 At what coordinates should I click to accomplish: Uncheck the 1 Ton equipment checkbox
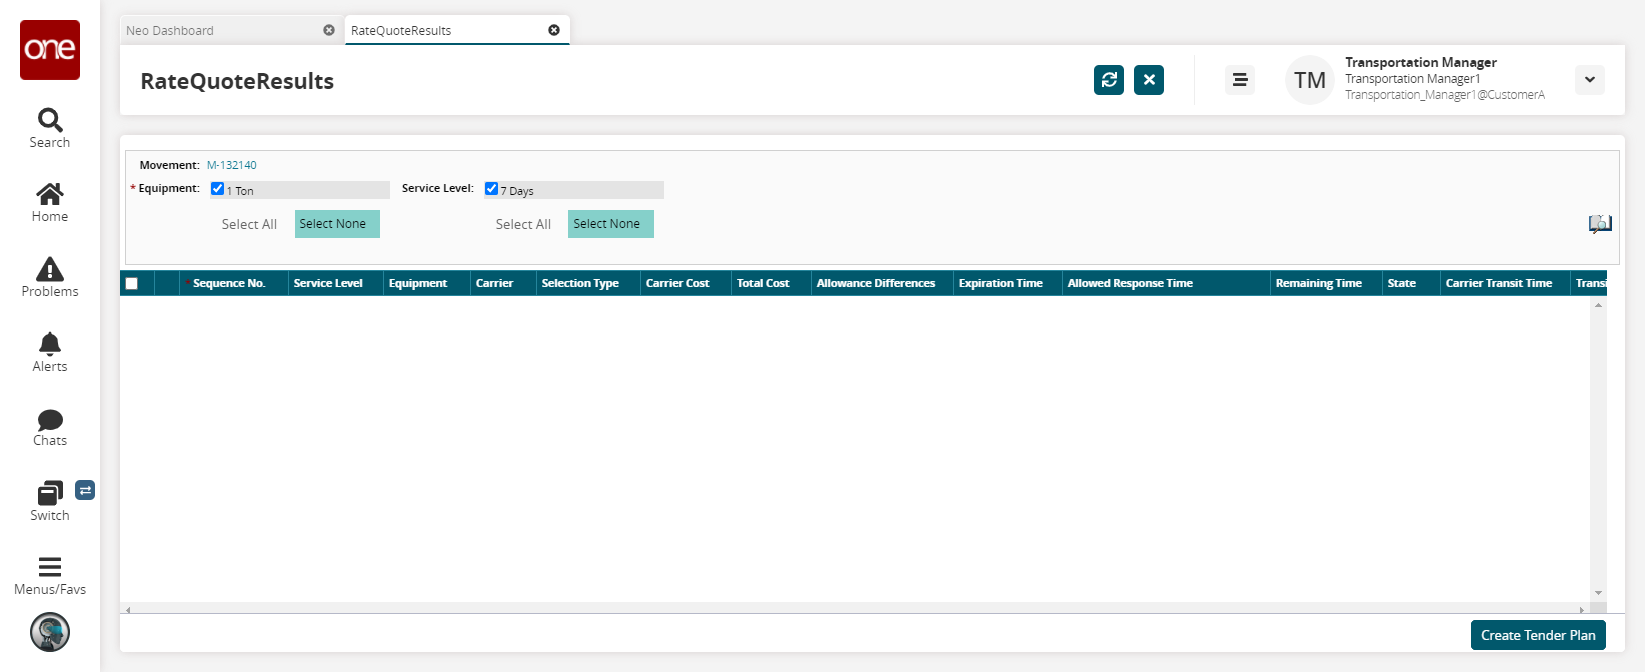(217, 188)
